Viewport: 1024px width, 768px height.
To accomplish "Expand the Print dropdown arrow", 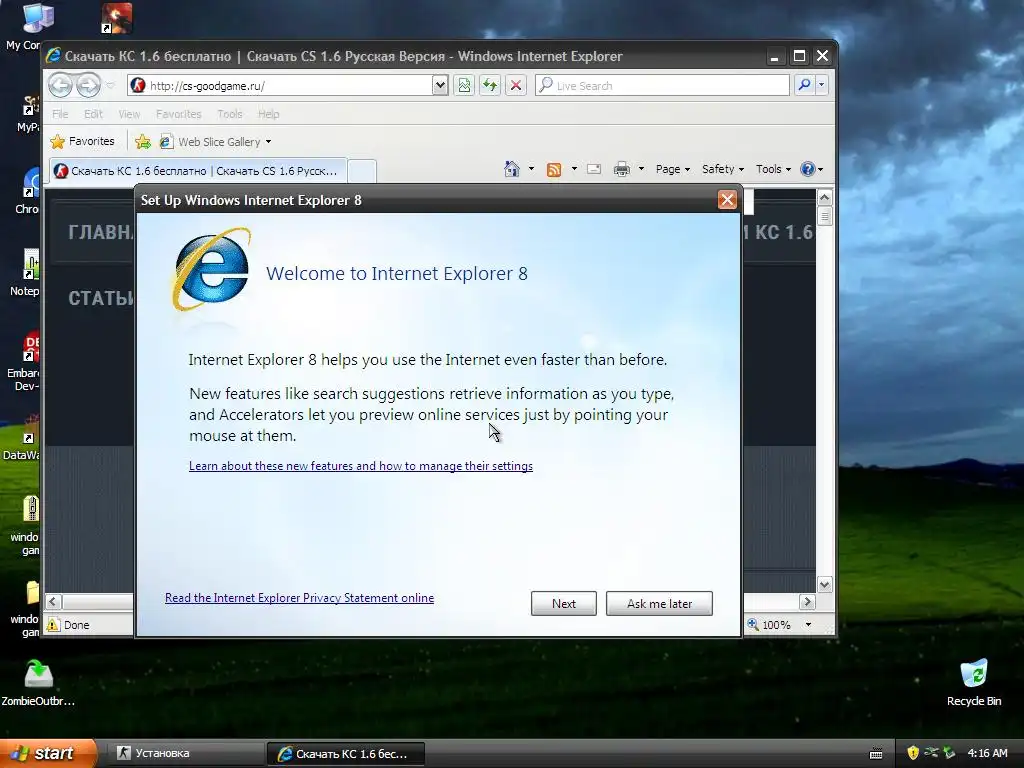I will [x=641, y=169].
